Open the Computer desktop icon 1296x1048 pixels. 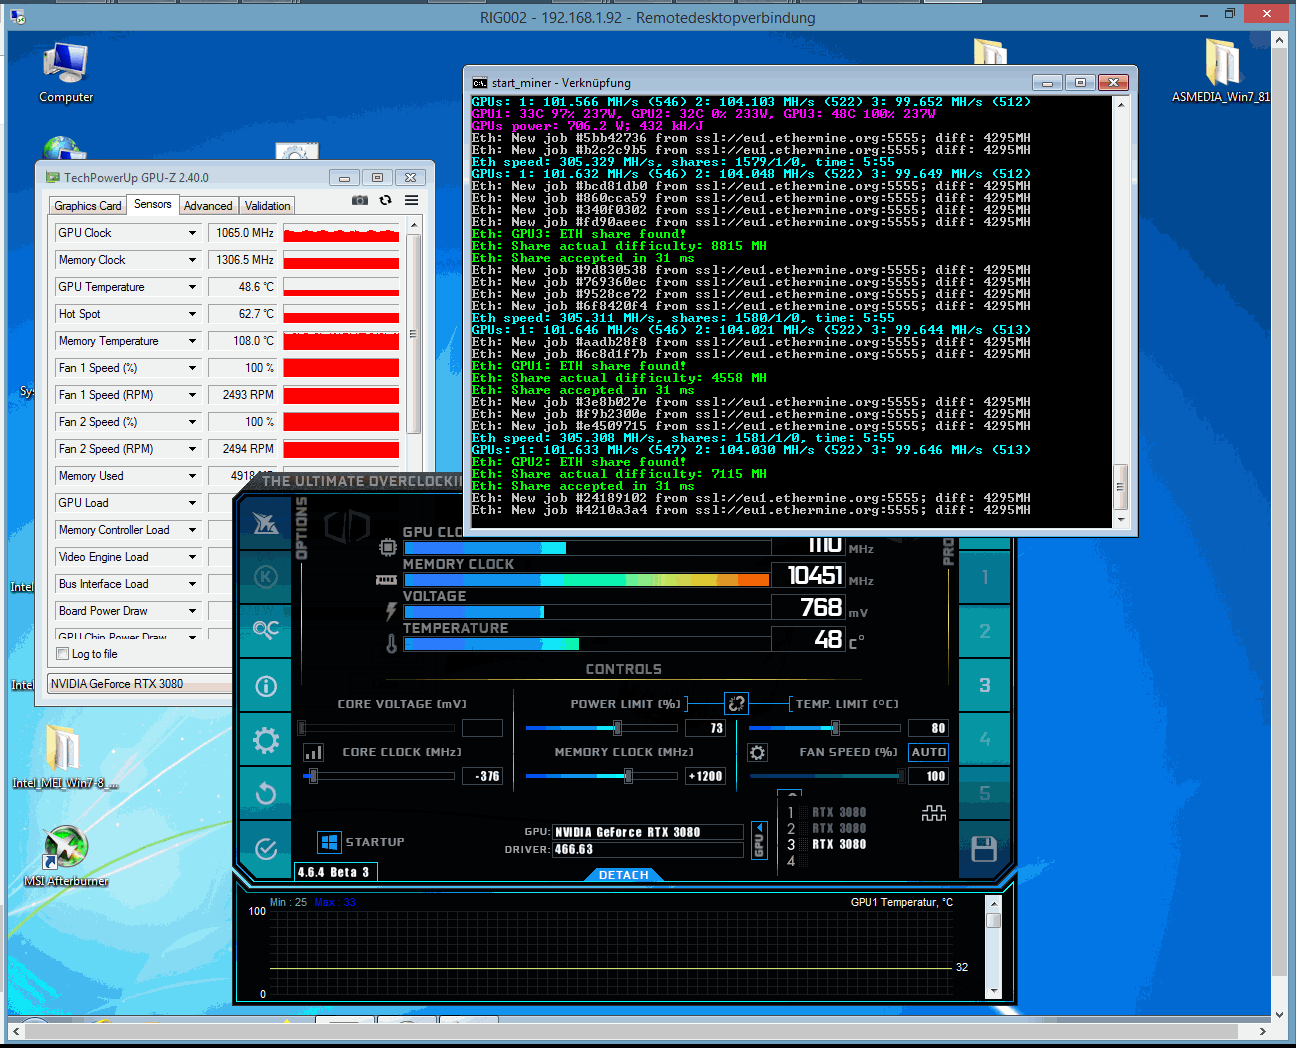[66, 73]
